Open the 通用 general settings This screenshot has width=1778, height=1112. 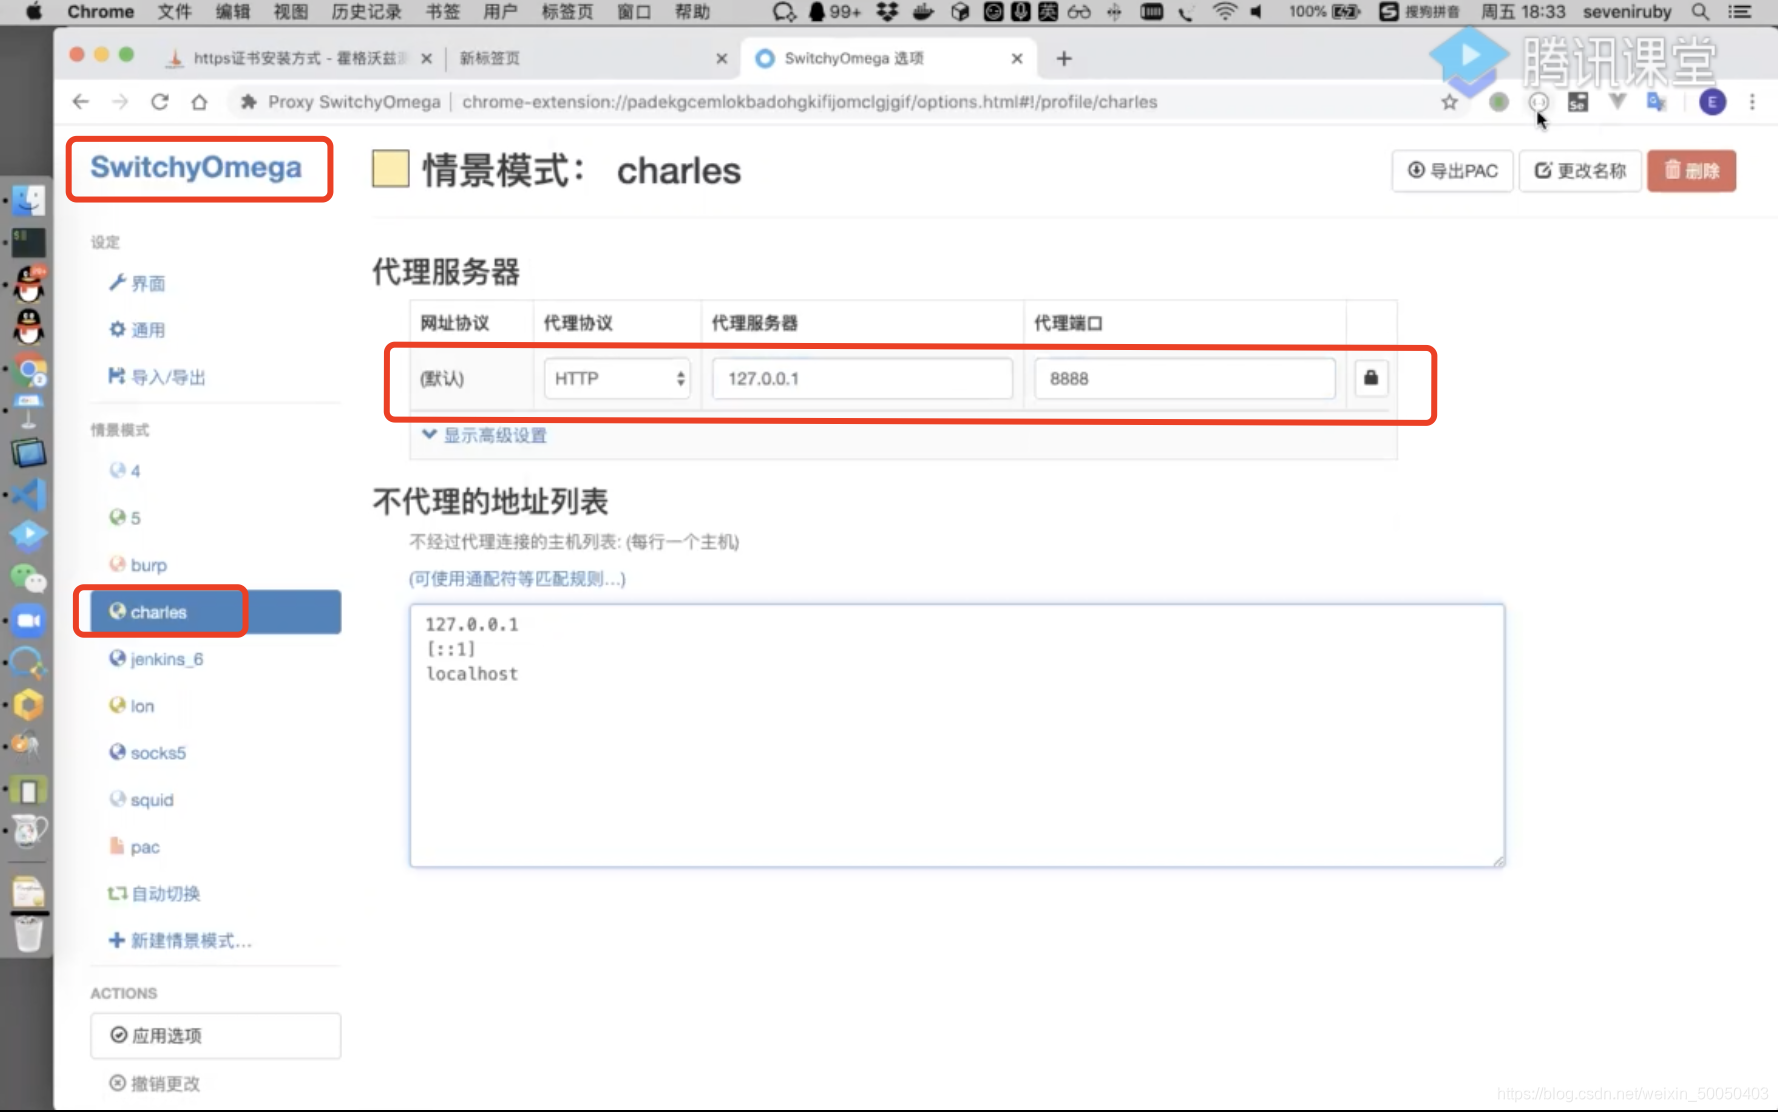click(137, 330)
